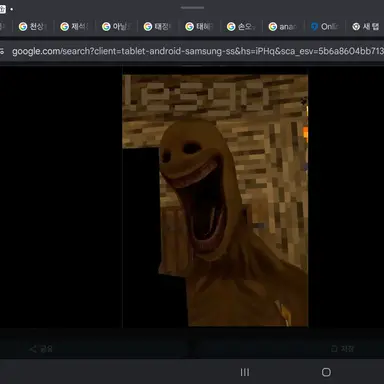Image resolution: width=384 pixels, height=384 pixels.
Task: Switch to the tab starting with 태정
Action: (158, 27)
